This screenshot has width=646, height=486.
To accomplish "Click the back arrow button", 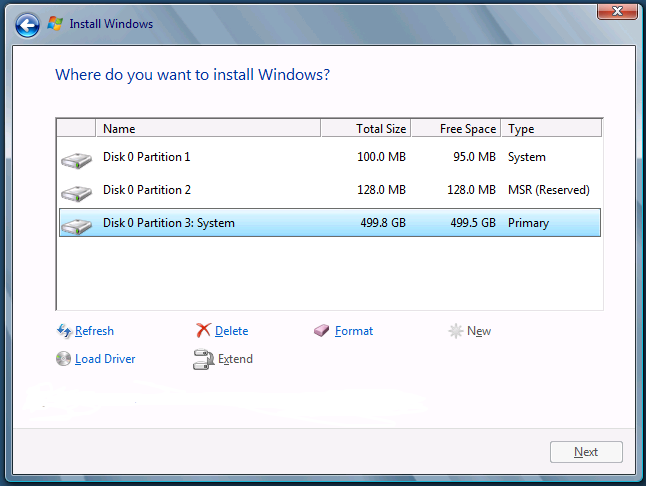I will point(27,24).
